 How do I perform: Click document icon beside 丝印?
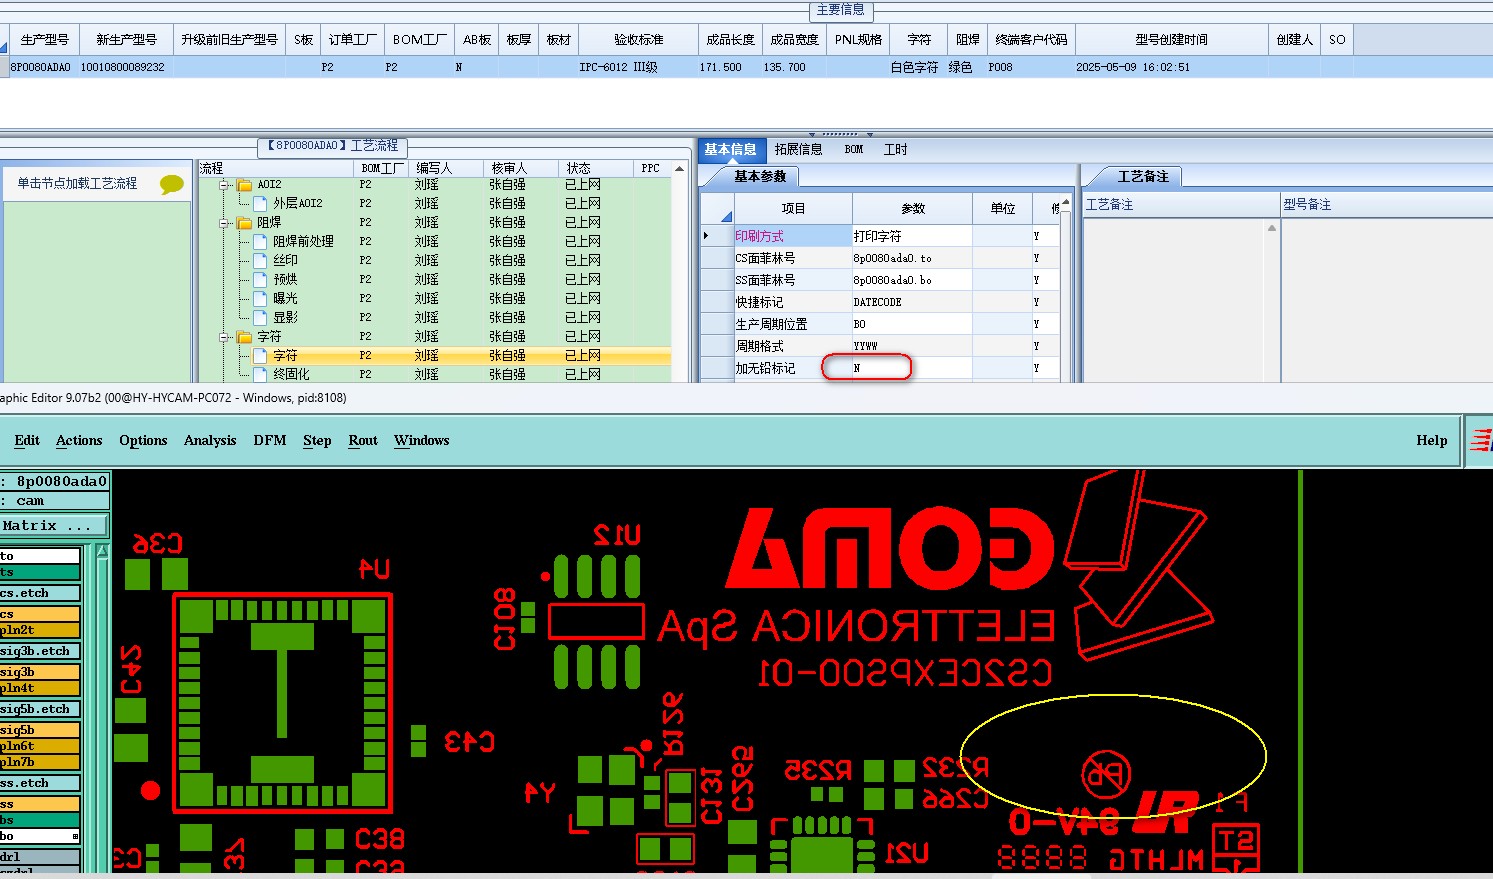click(x=261, y=261)
